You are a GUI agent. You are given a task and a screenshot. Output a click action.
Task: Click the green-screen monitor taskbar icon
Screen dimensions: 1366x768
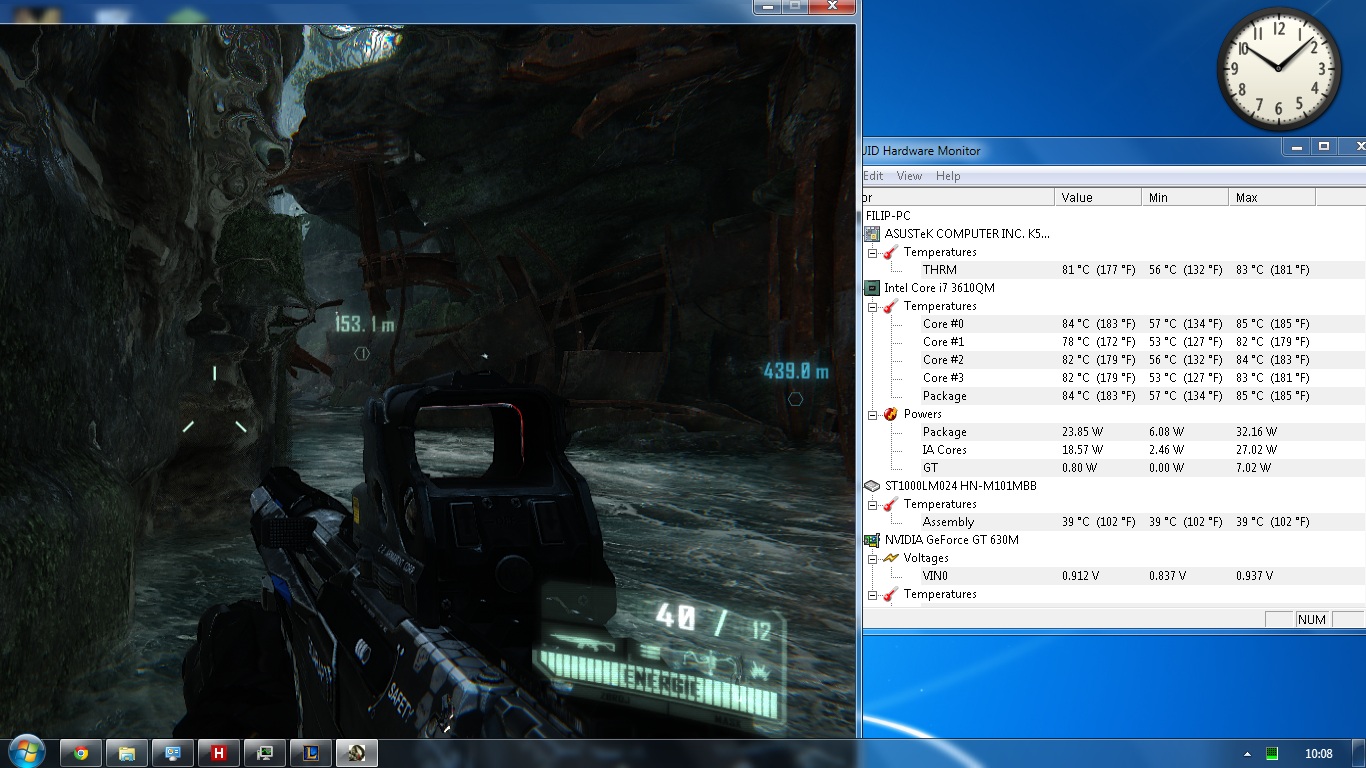[x=265, y=753]
